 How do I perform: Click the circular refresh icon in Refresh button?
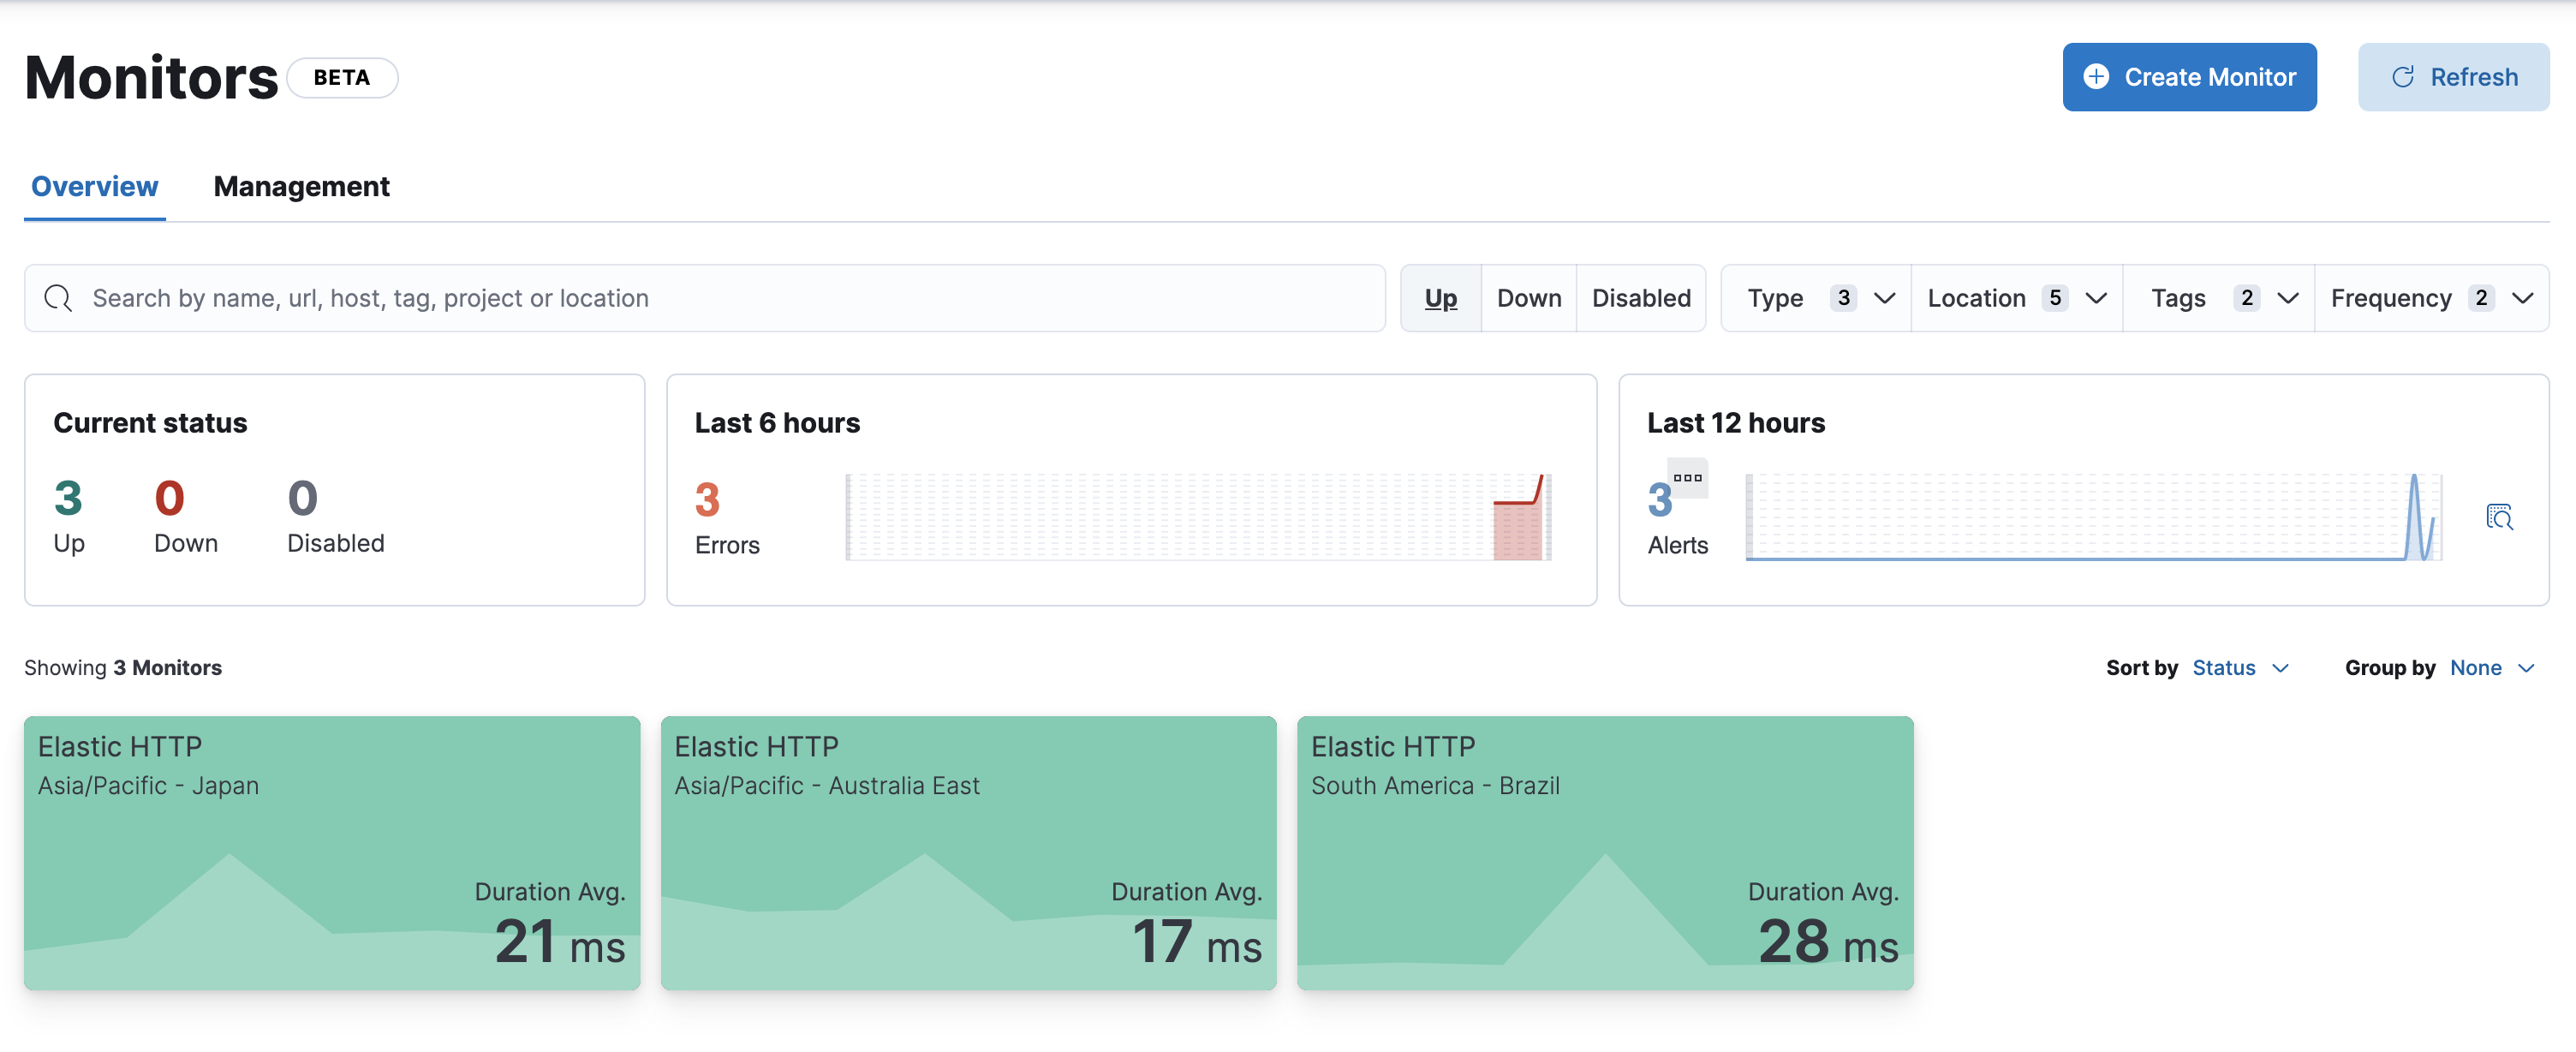point(2404,76)
